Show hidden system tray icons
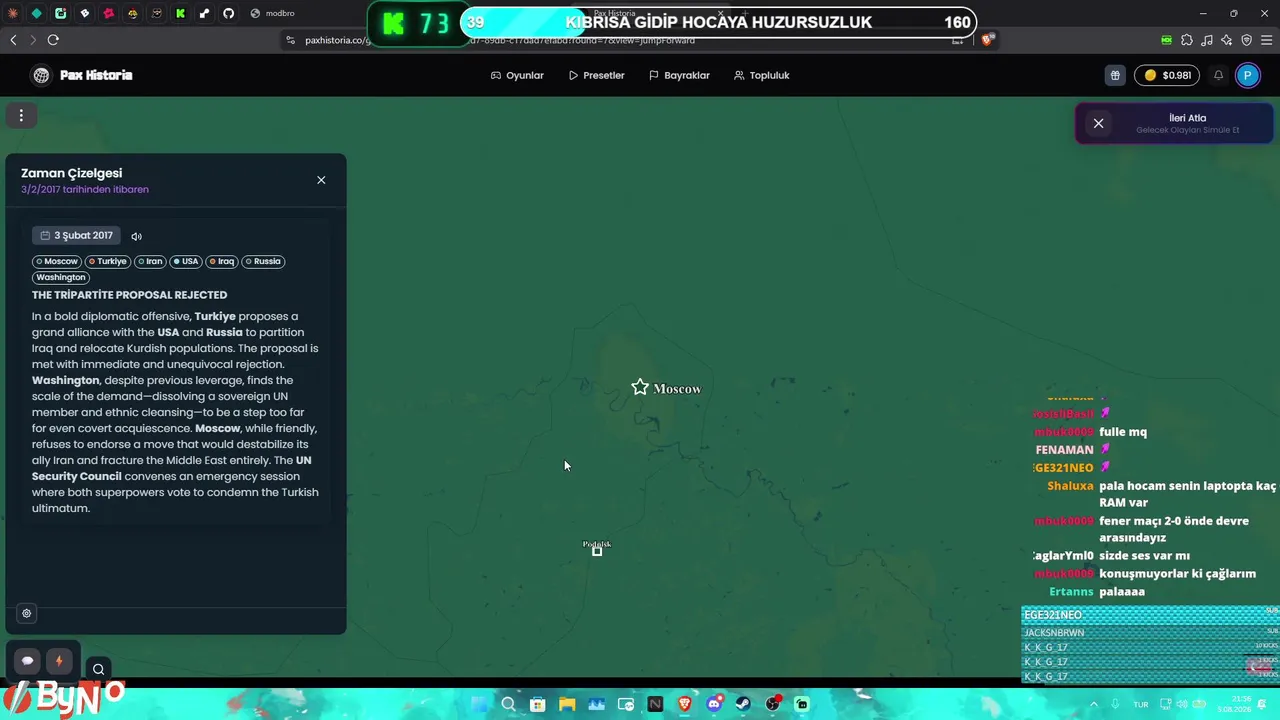This screenshot has width=1280, height=720. point(1093,704)
